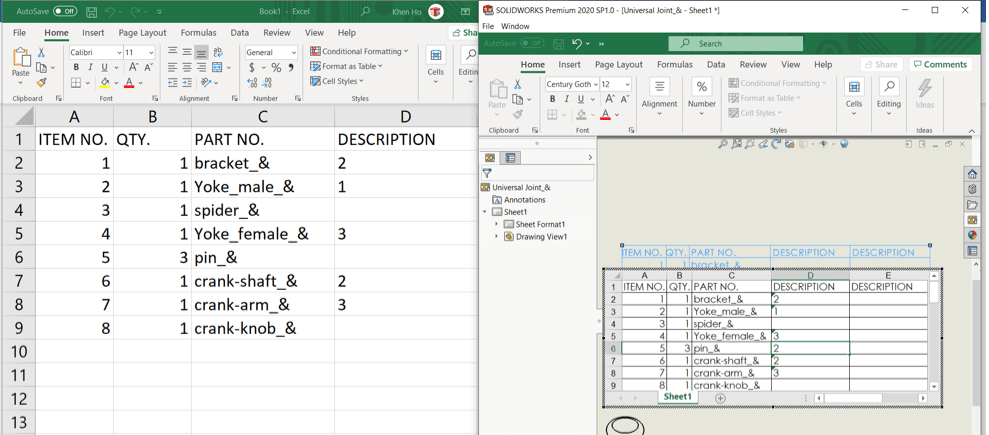Click Increase Indent icon in Book1 ribbon
Image resolution: width=989 pixels, height=435 pixels.
pos(187,83)
